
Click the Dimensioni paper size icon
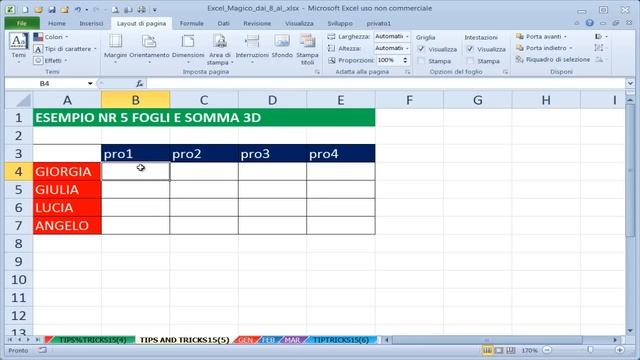188,41
